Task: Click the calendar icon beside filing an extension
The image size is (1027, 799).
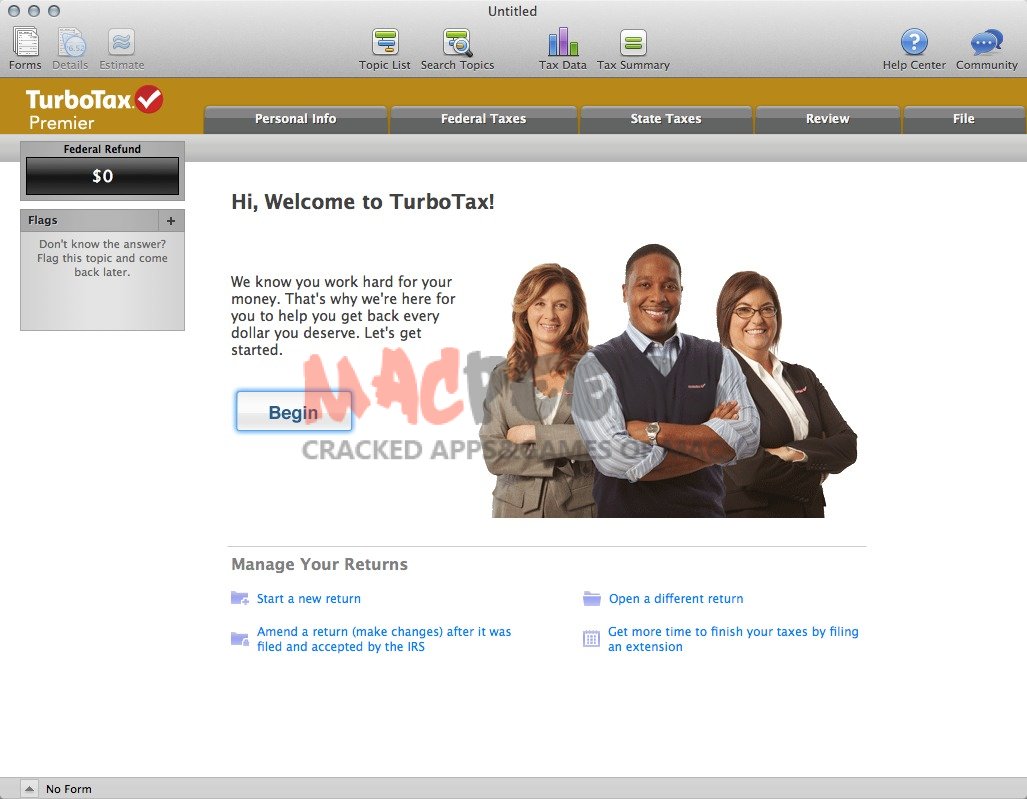Action: click(x=591, y=639)
